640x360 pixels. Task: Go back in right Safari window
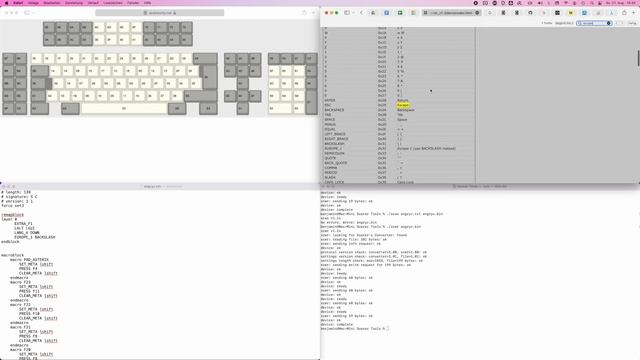point(361,13)
